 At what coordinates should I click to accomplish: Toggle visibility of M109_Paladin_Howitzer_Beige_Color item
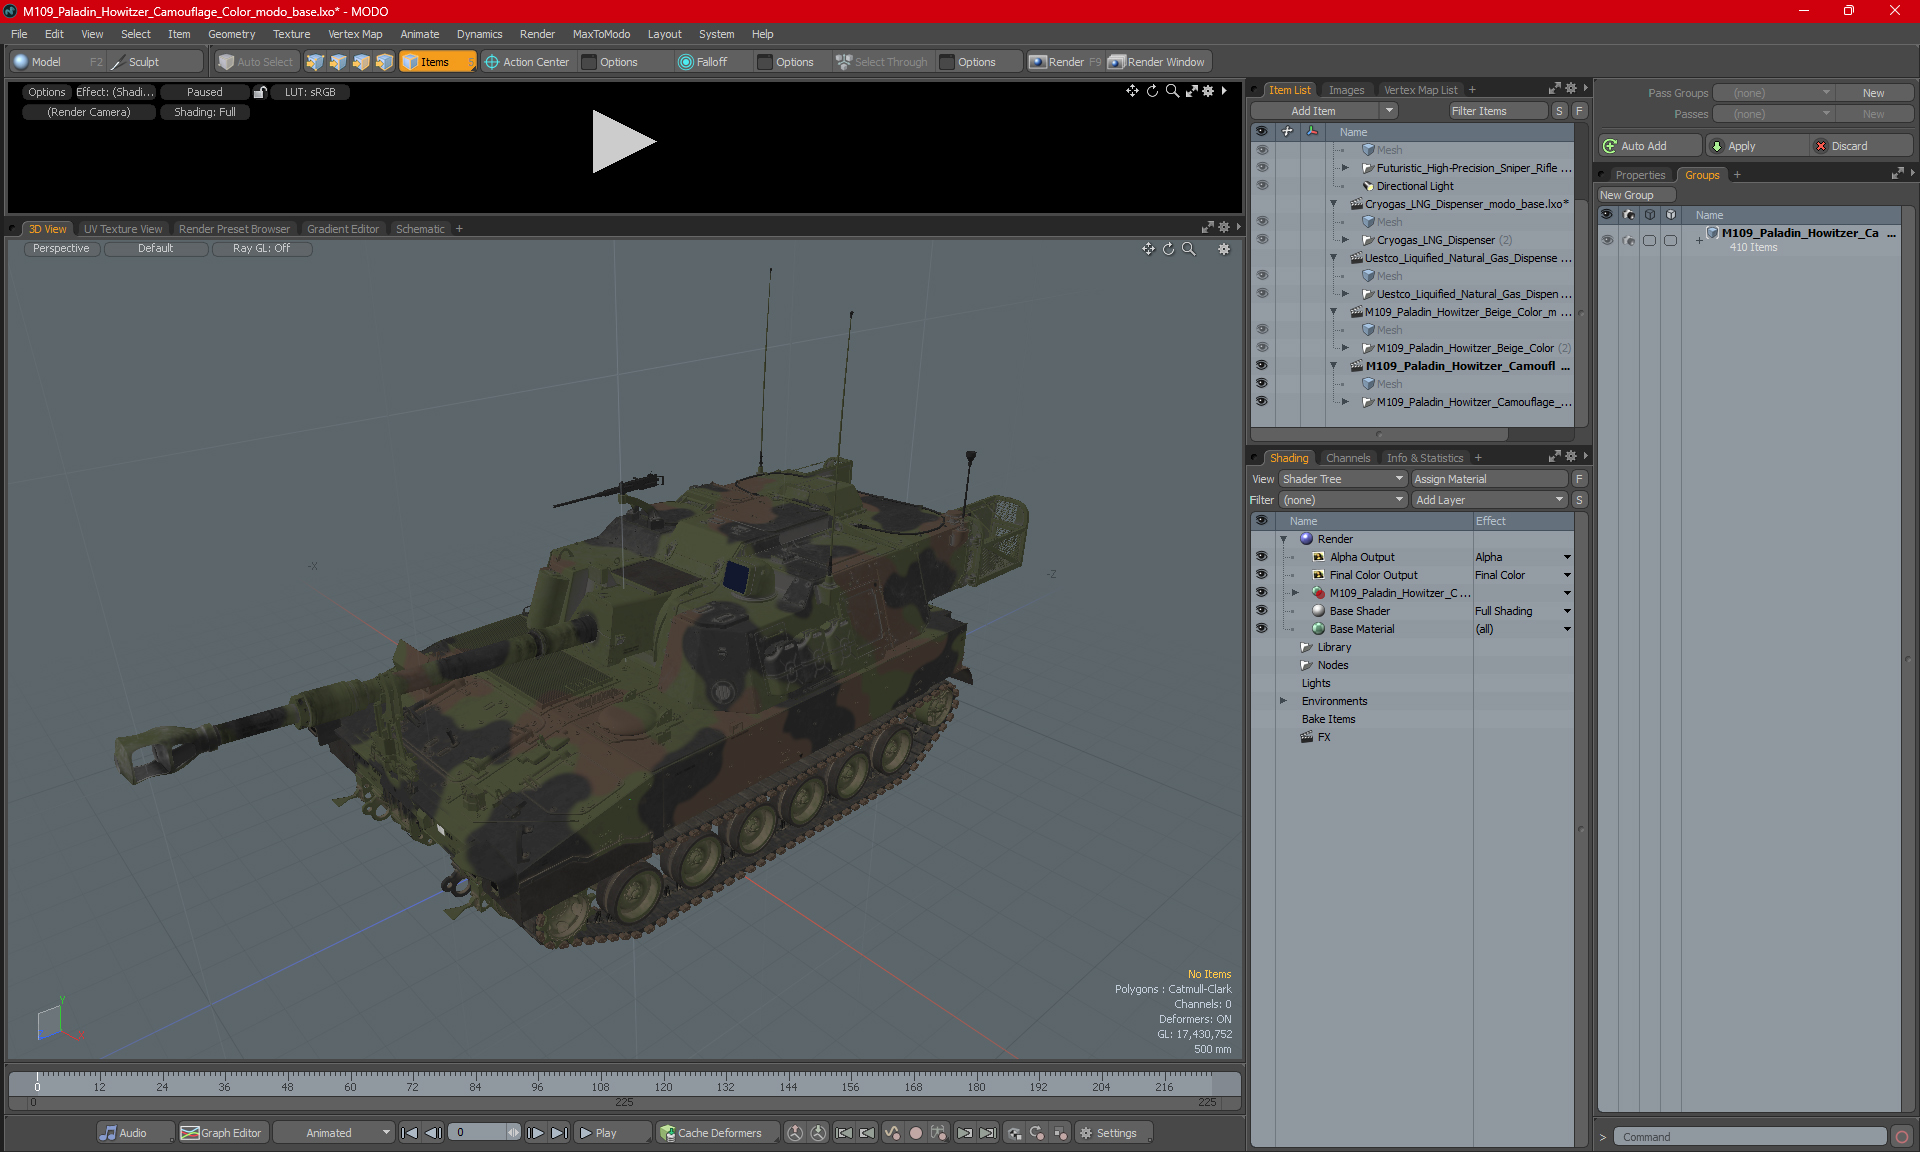(1262, 348)
